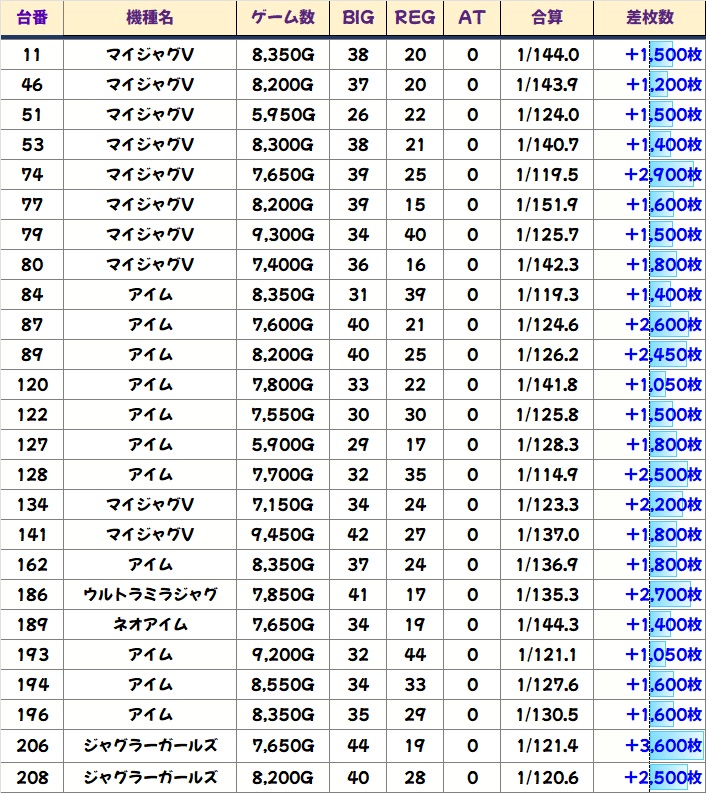
Task: Click the 9,300G game count cell
Action: pyautogui.click(x=283, y=235)
